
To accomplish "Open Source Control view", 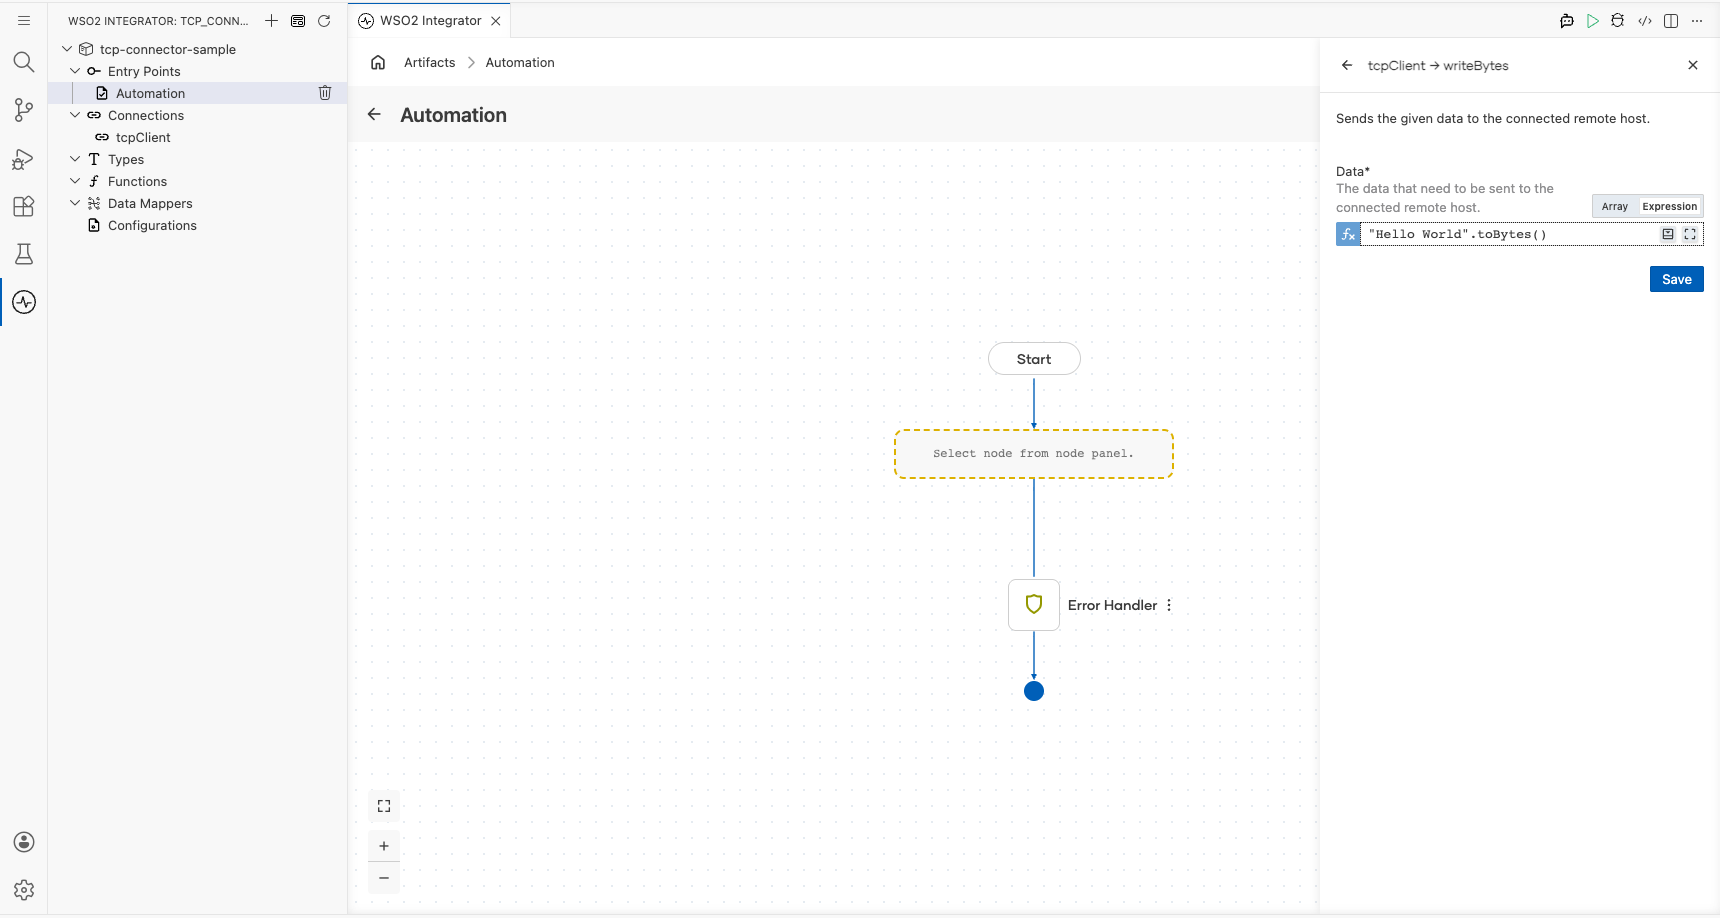I will (x=24, y=110).
